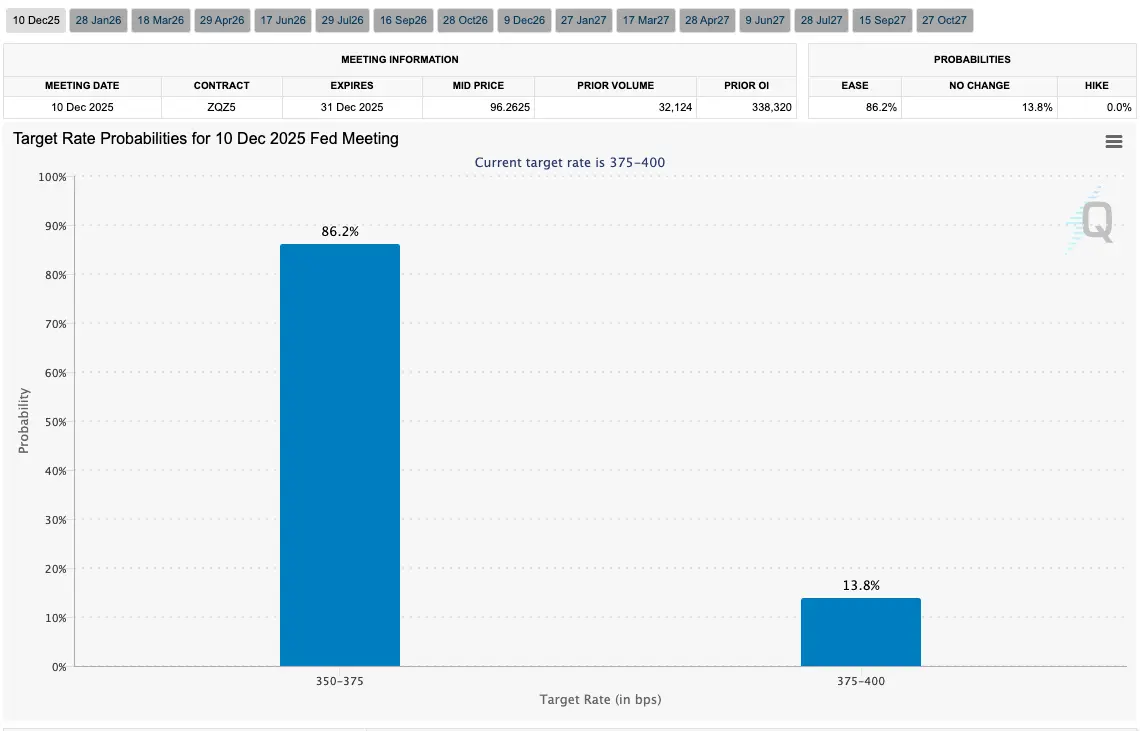The image size is (1142, 731).
Task: Go to the 17 Jun26 meeting tab
Action: coord(283,20)
